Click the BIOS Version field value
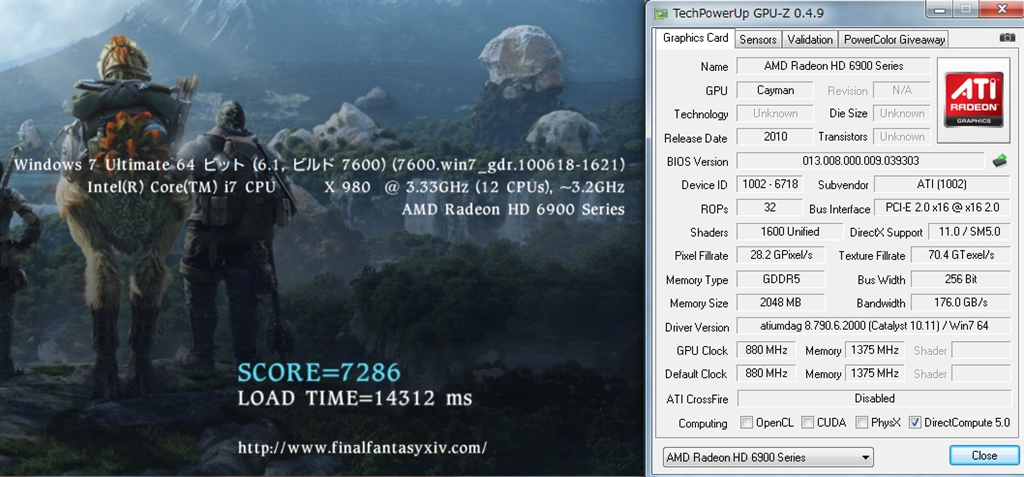Viewport: 1024px width, 477px height. pyautogui.click(x=860, y=161)
